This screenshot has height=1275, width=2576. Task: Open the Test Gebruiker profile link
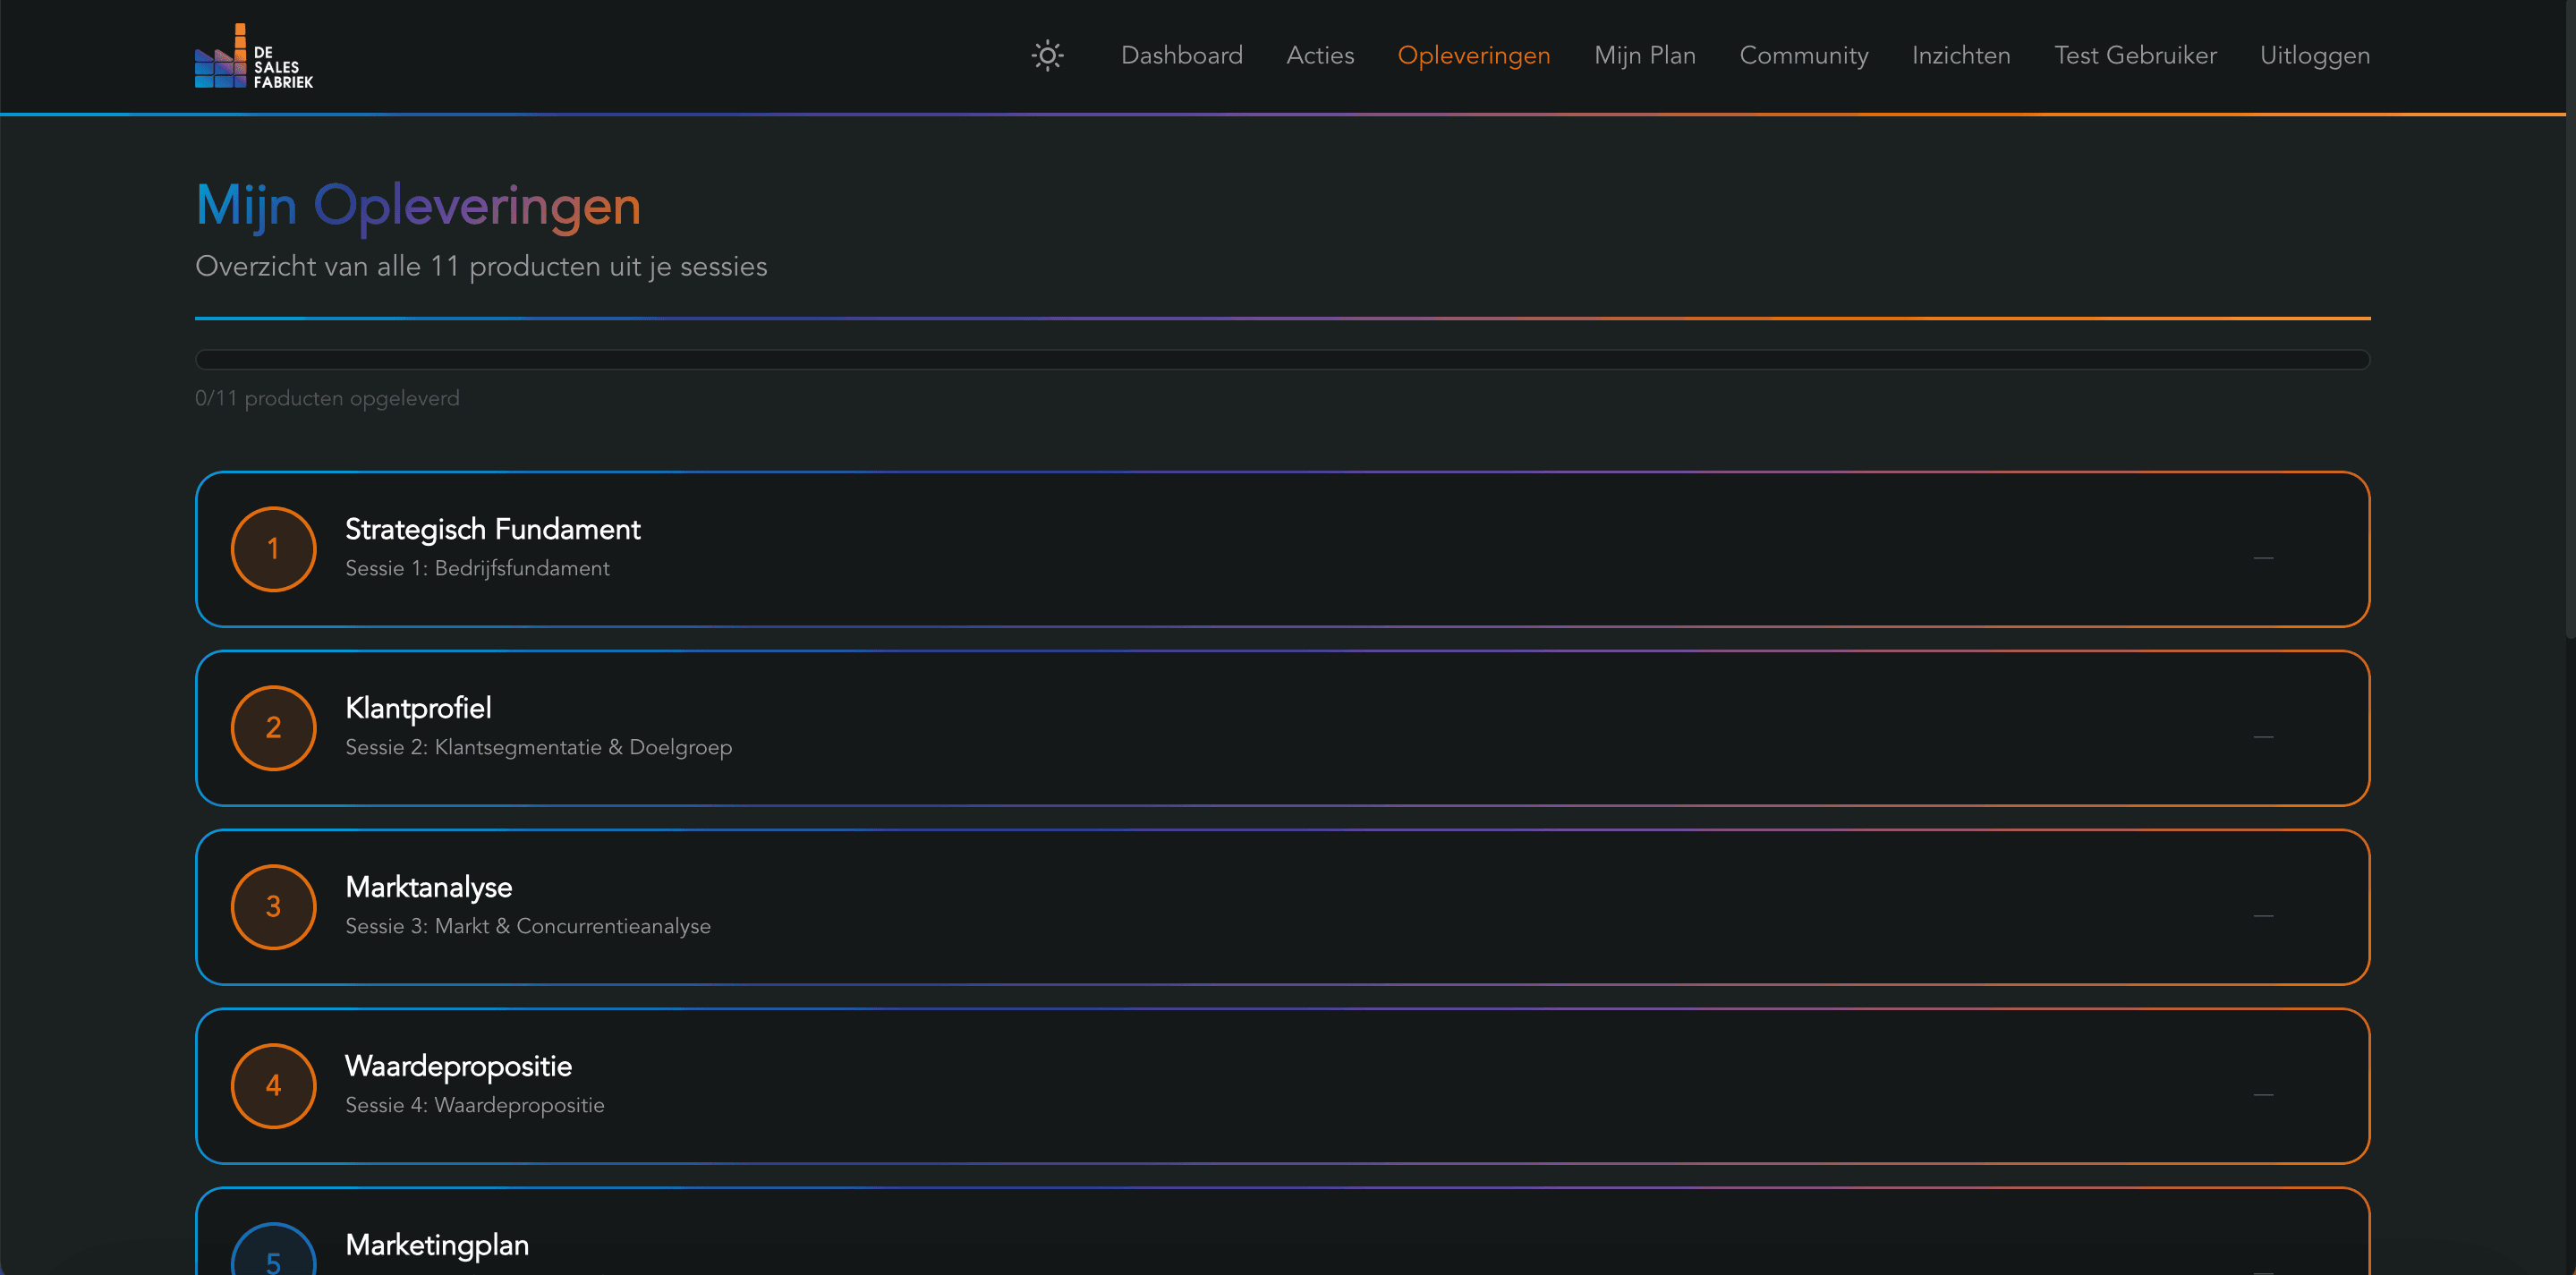click(2134, 55)
